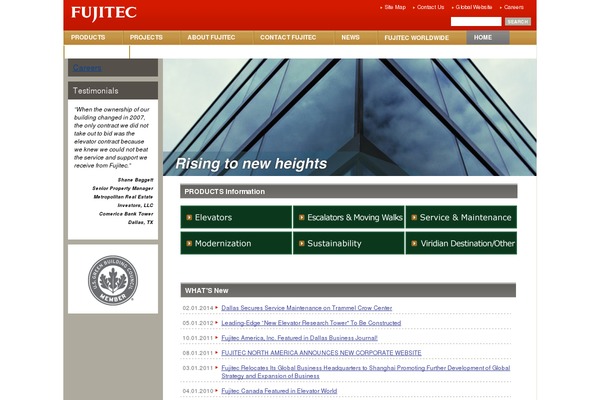Viewport: 600px width, 400px height.
Task: Click the arrow icon beside Viridian Destination/Other
Action: pos(414,243)
